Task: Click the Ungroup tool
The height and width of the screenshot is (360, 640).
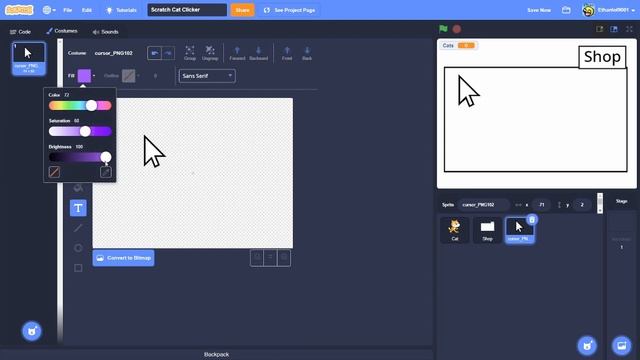Action: [210, 53]
